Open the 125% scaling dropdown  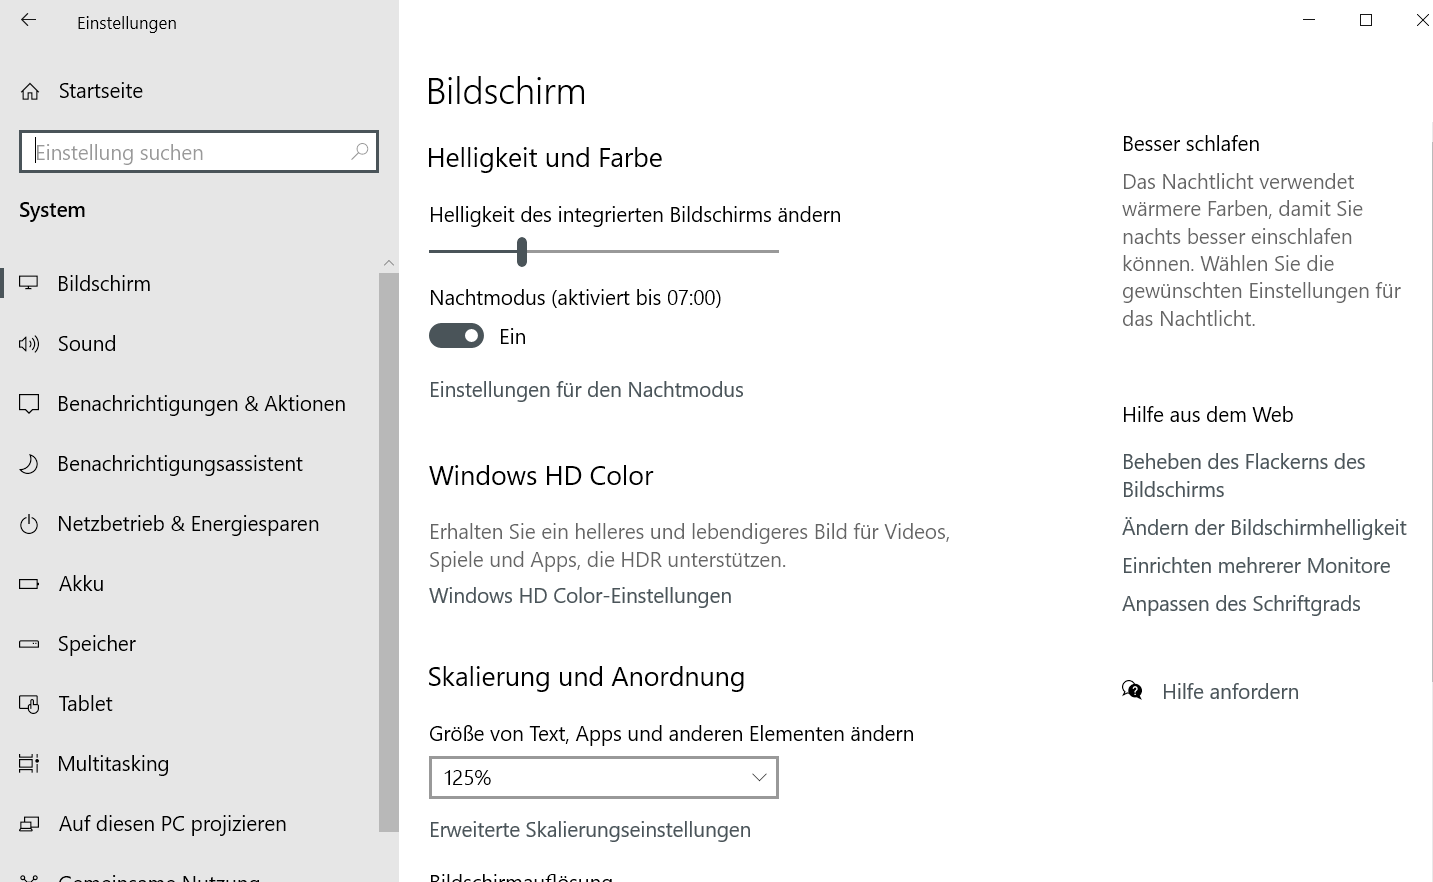point(603,778)
